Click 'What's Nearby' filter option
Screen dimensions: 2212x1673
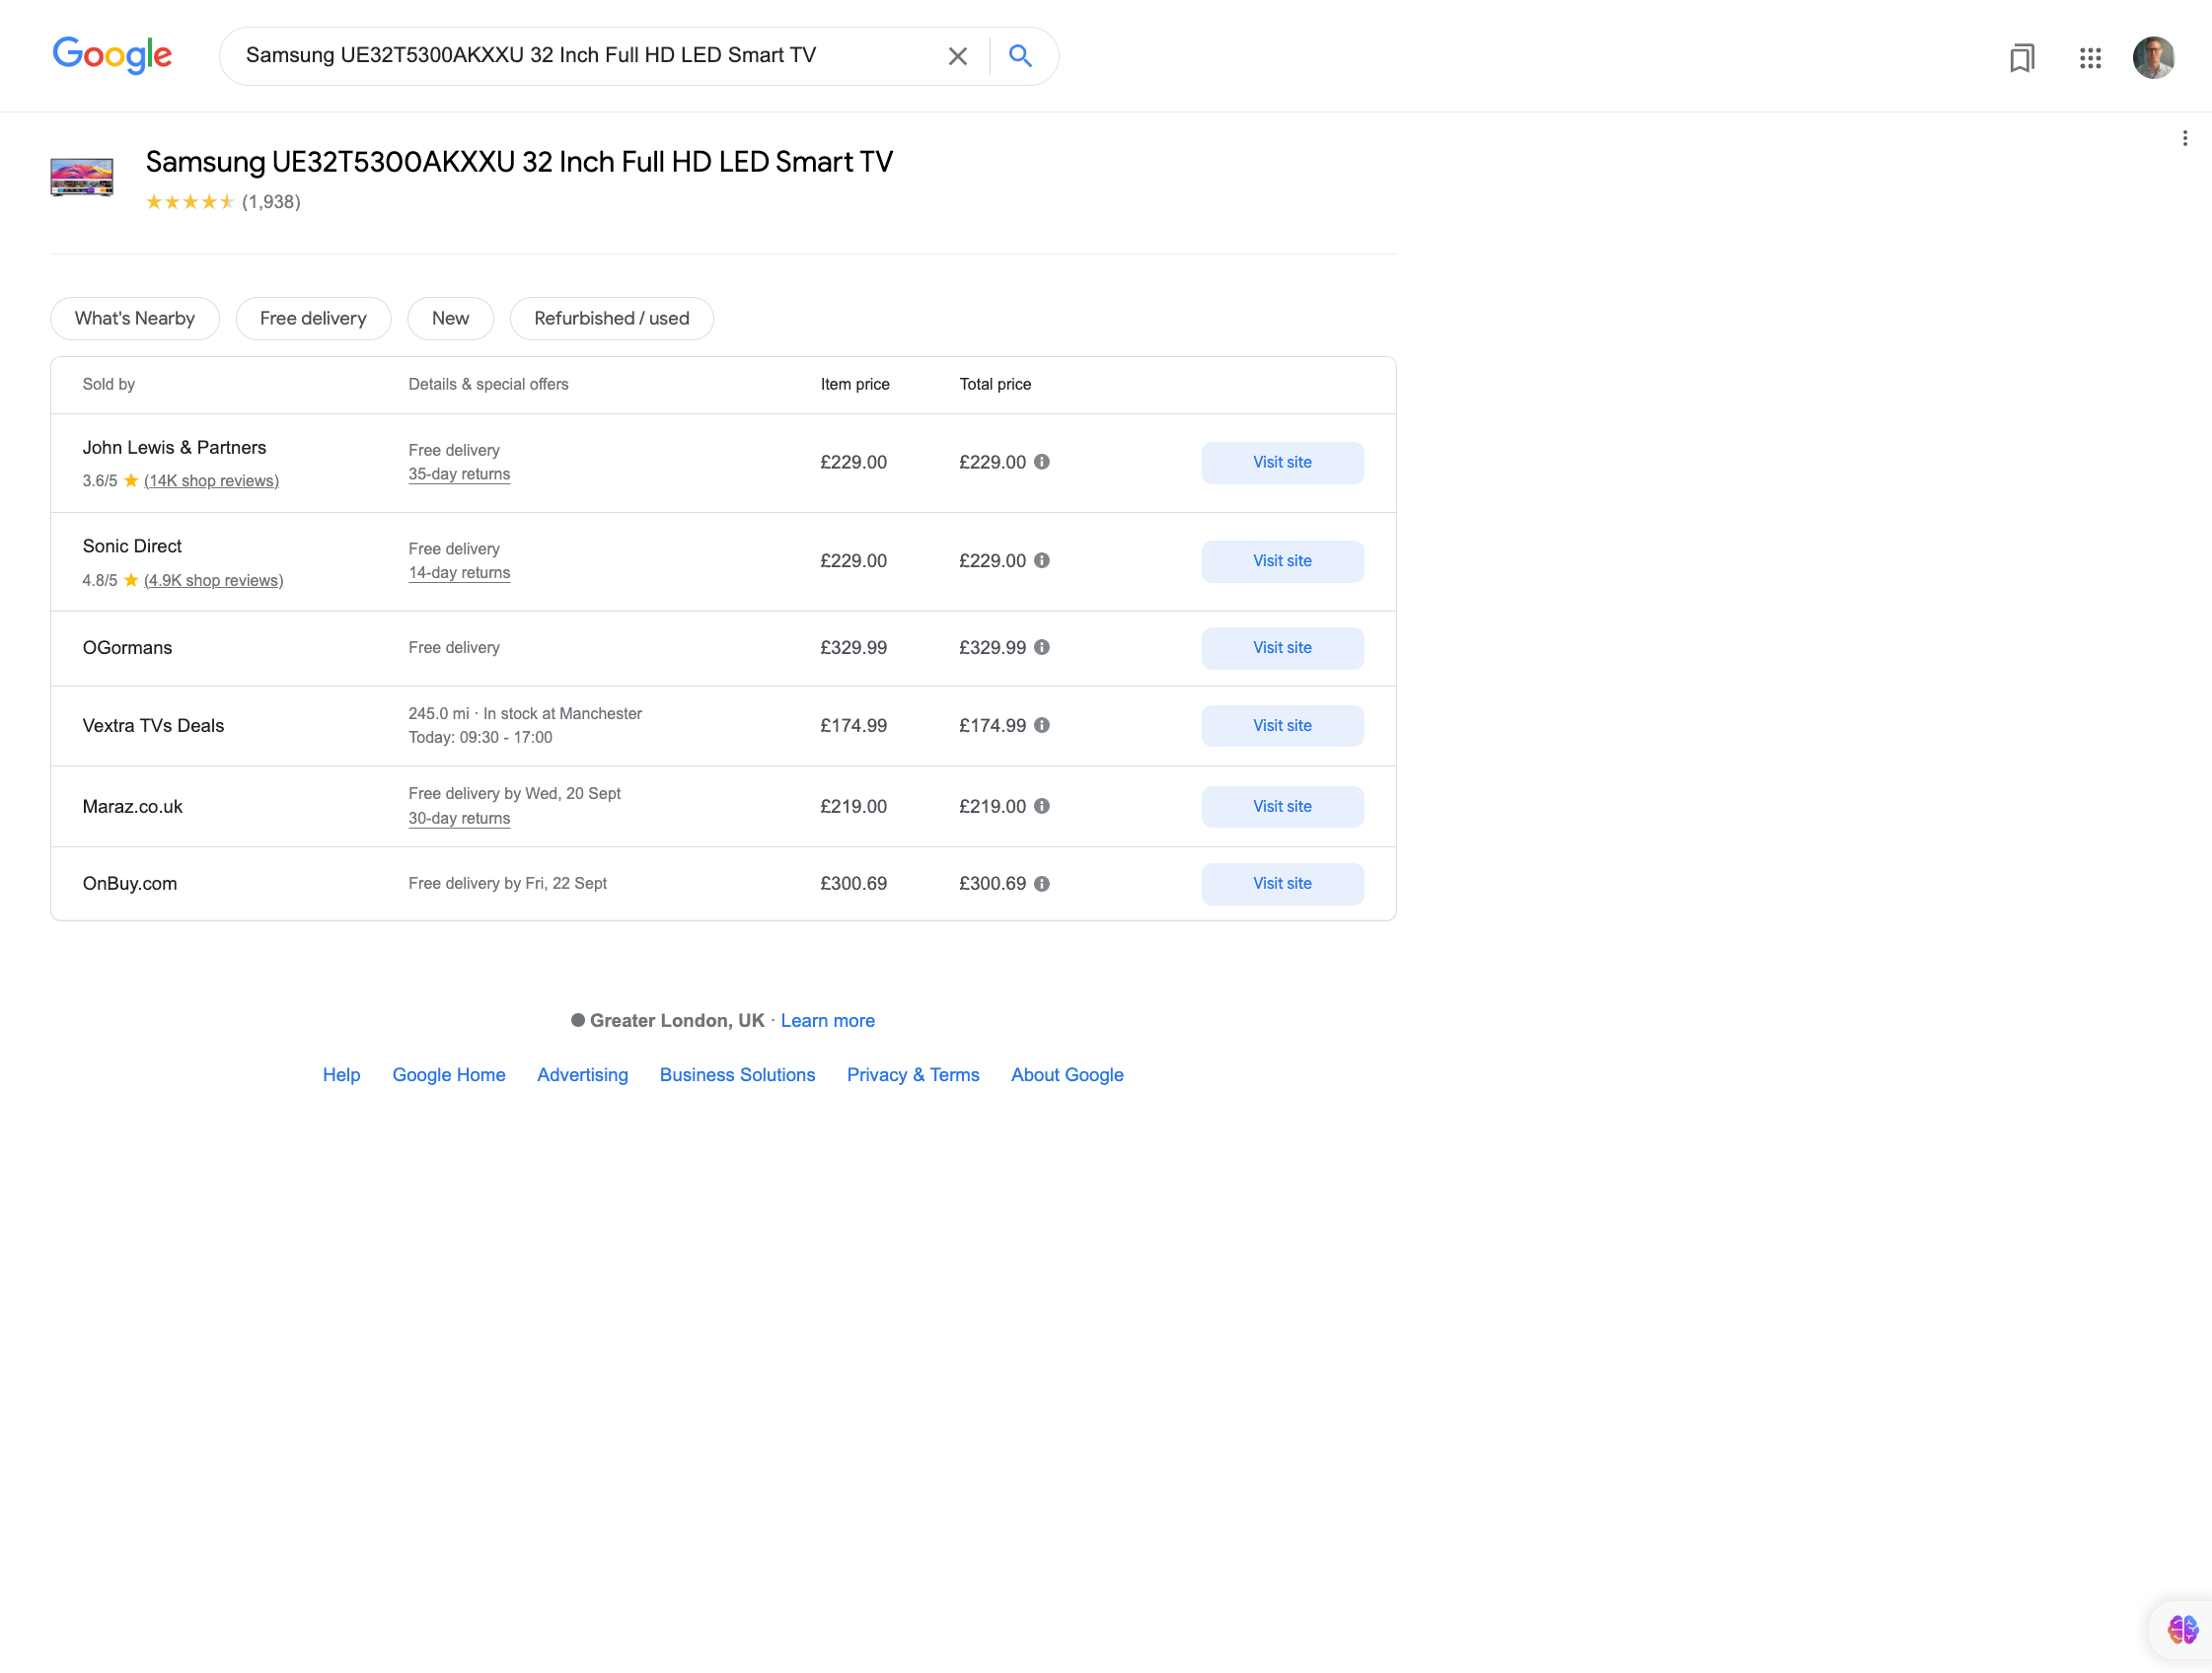click(133, 318)
